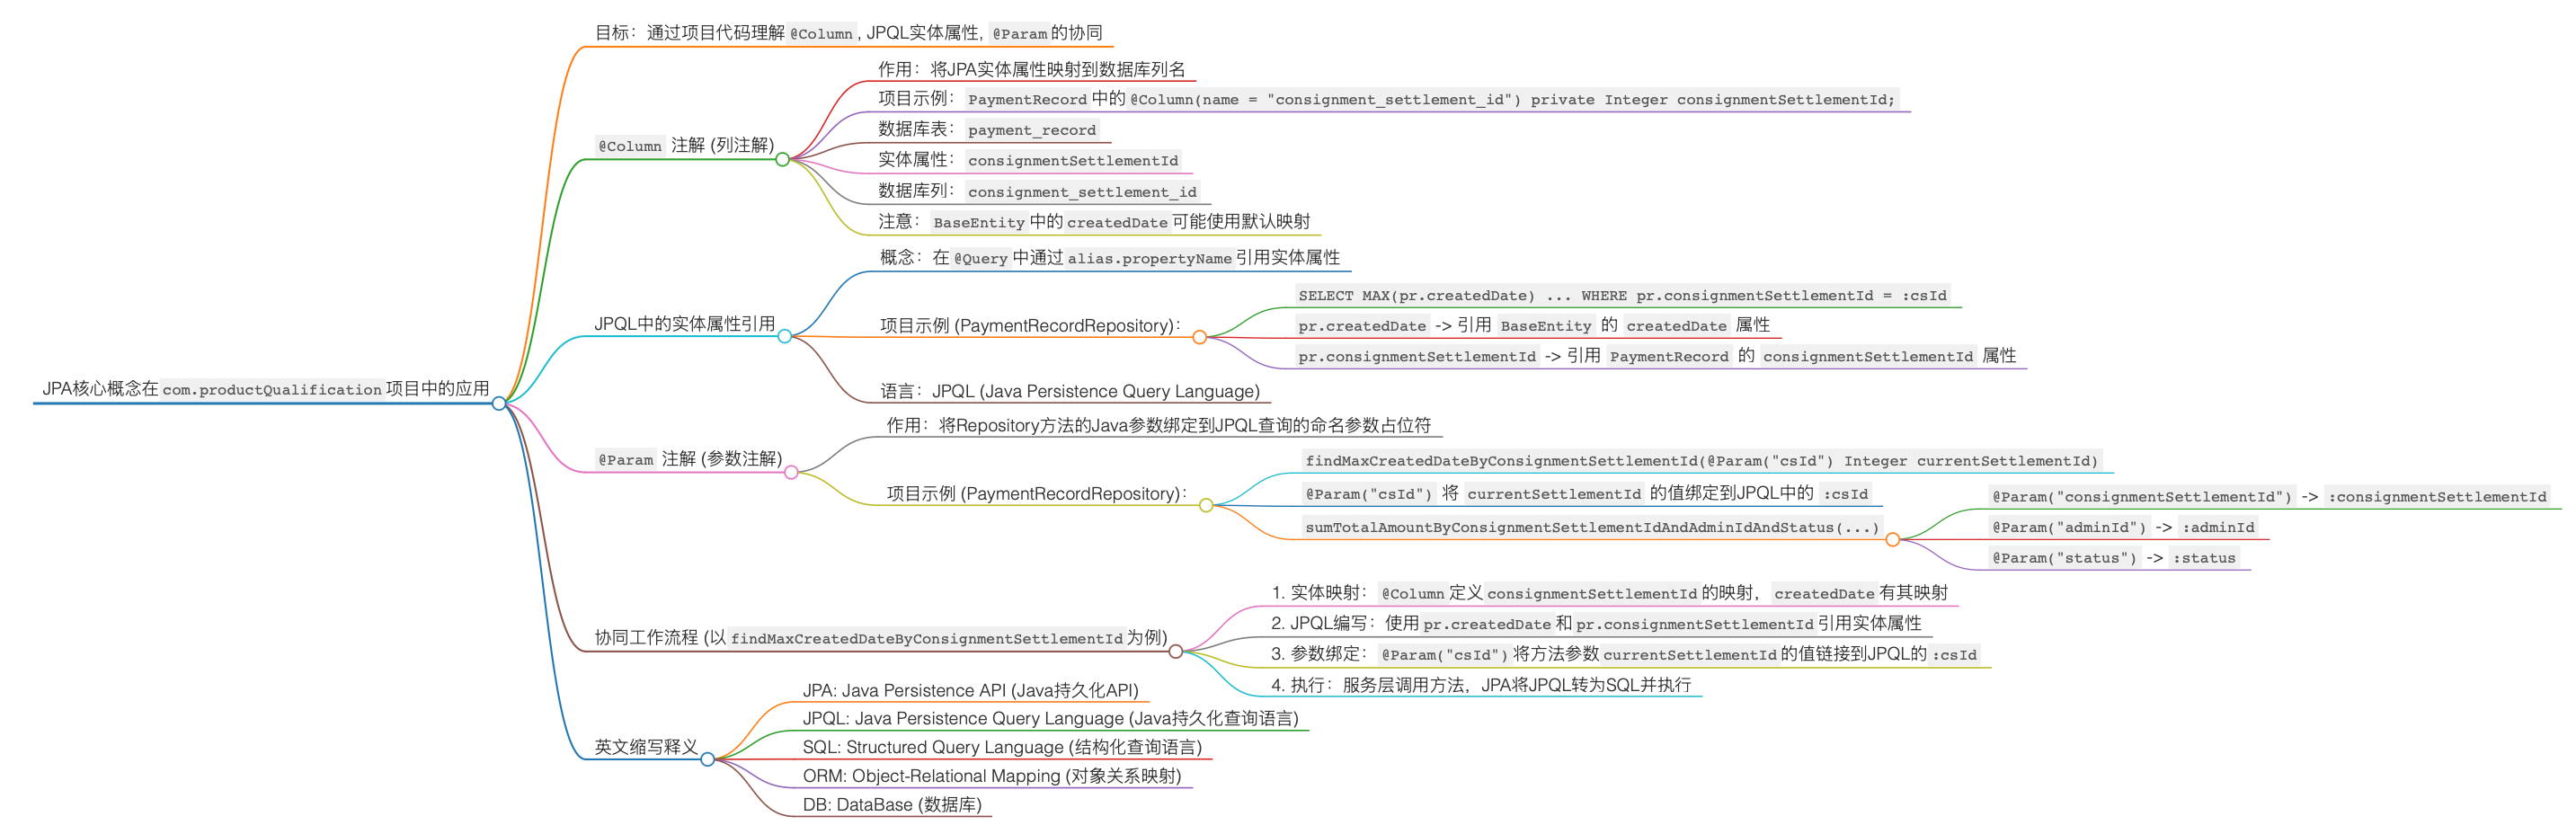
Task: Select the JPA: Java Persistence API node
Action: [975, 690]
